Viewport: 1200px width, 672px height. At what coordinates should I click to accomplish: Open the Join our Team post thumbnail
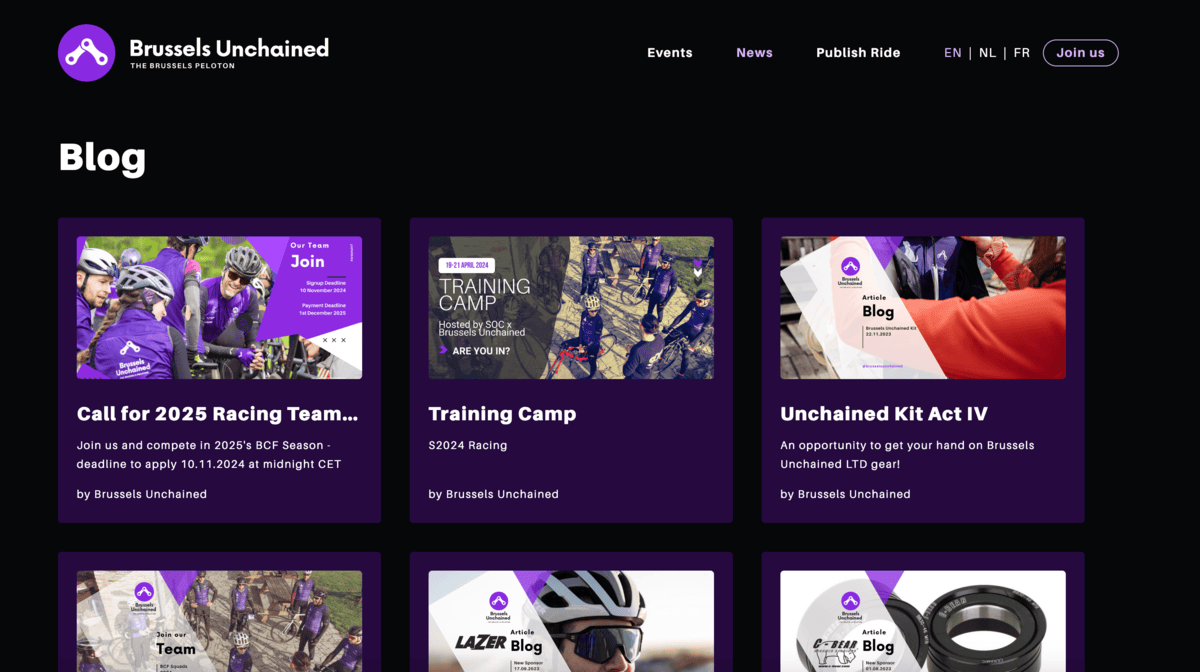pos(219,621)
